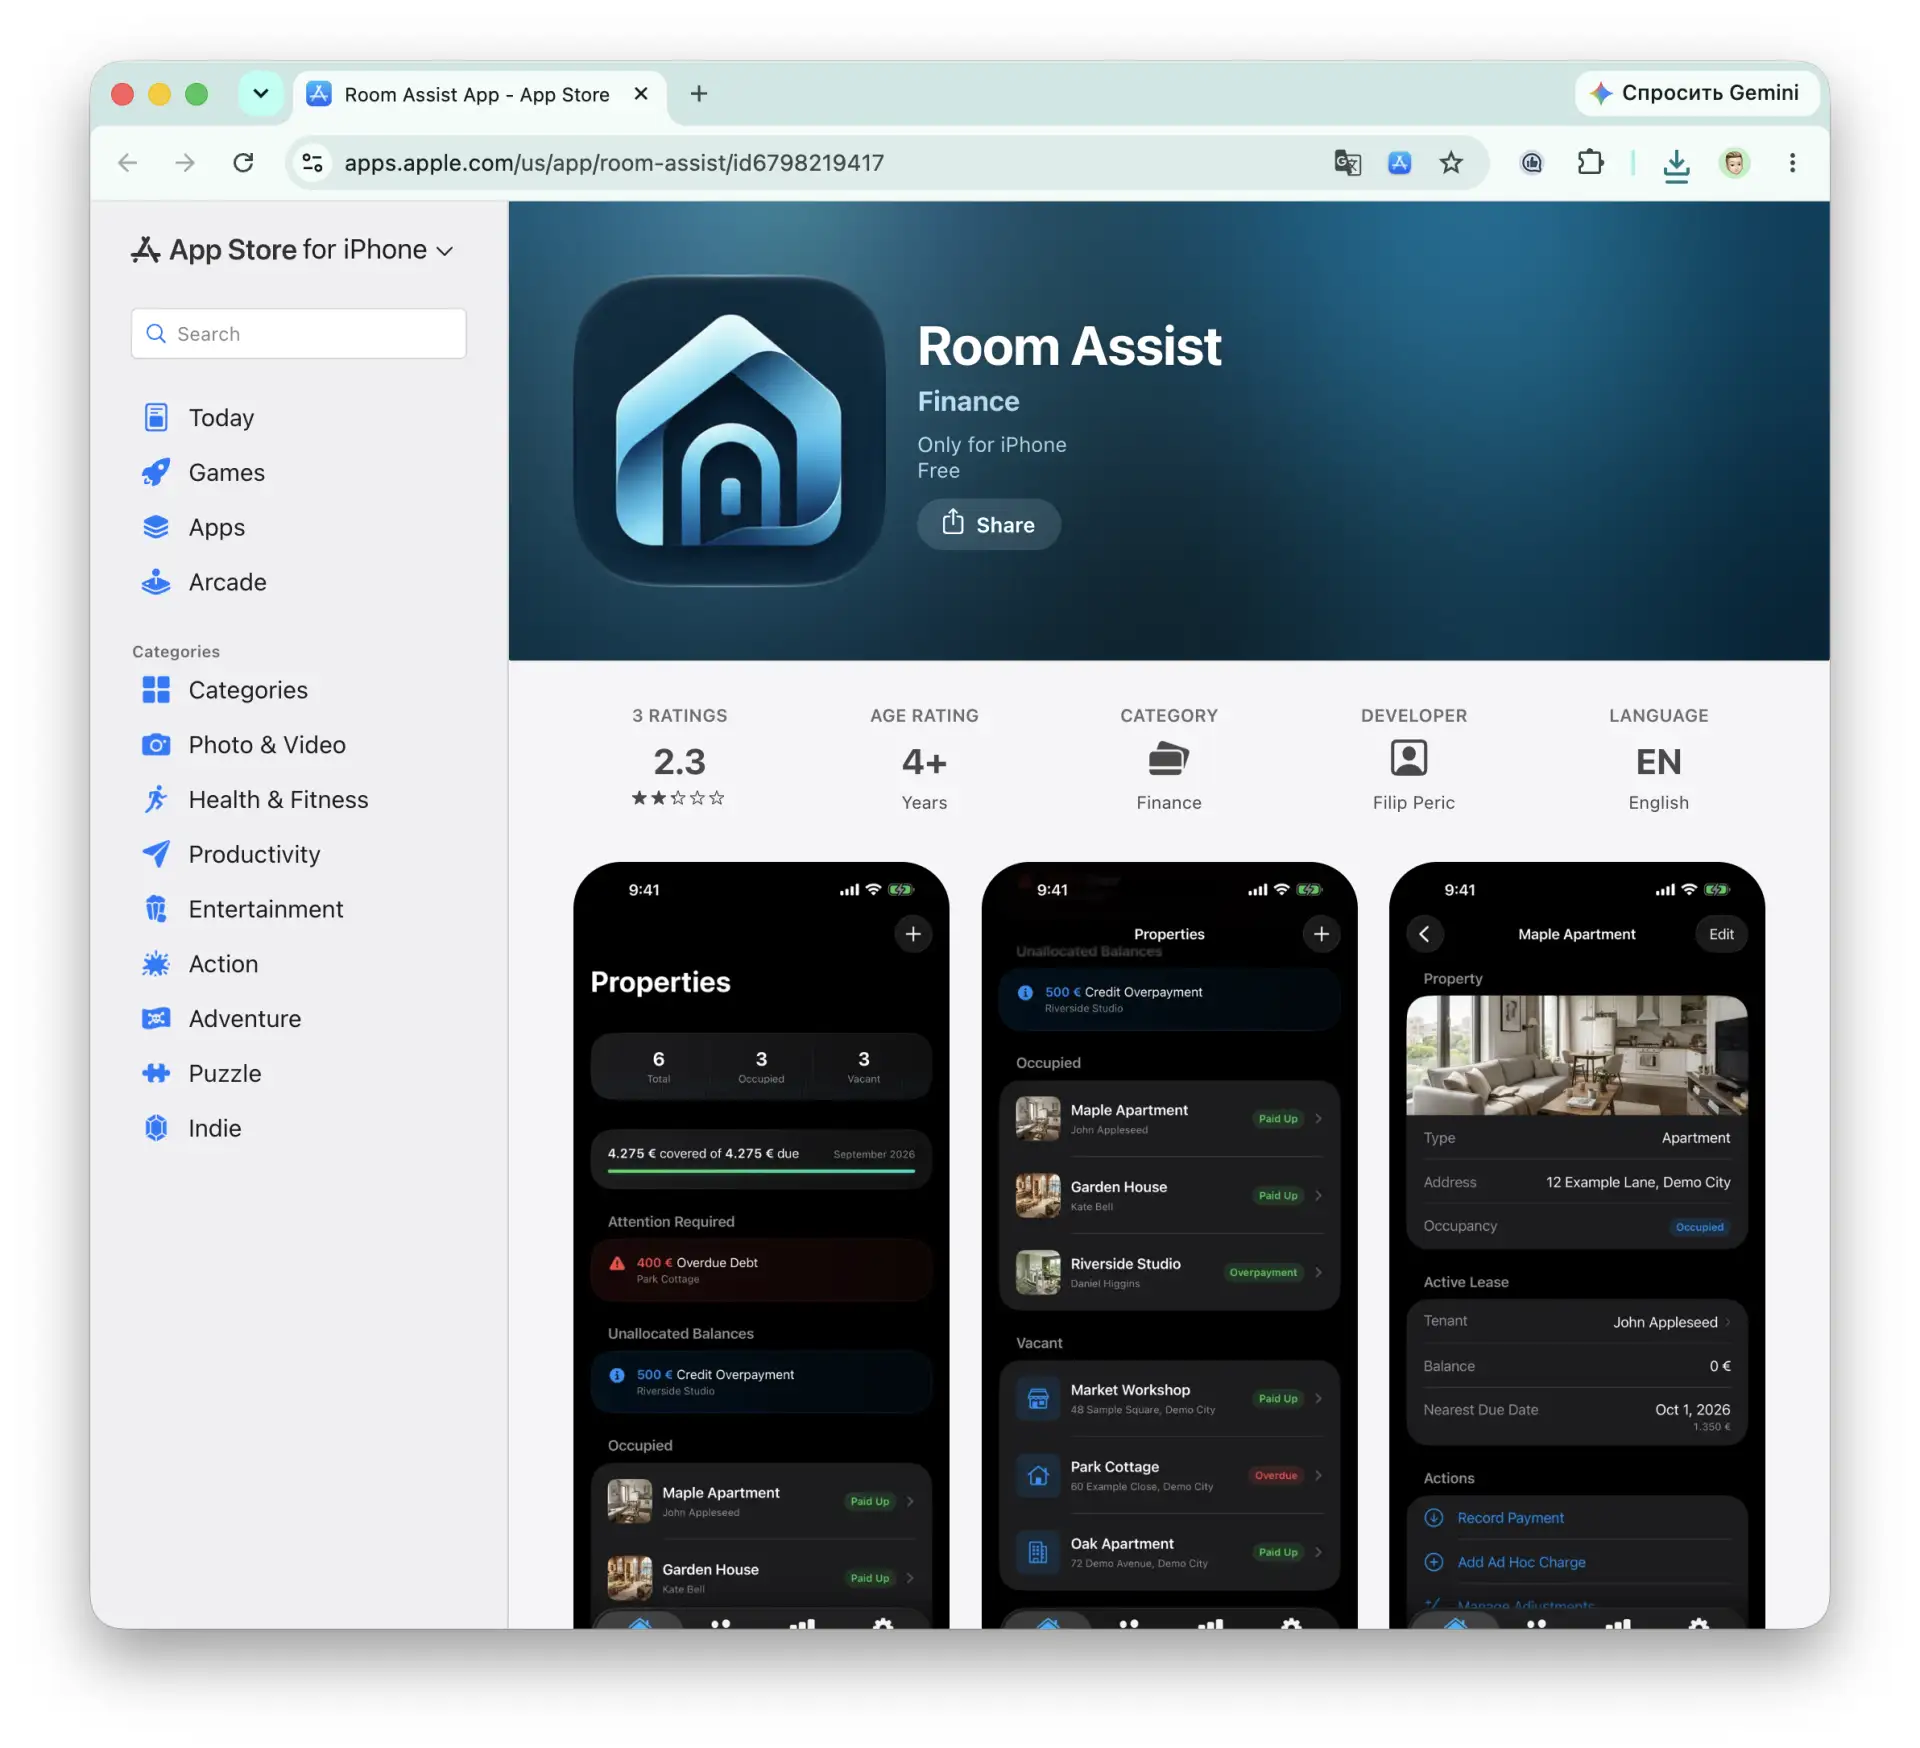Open Categories in the sidebar

tap(248, 690)
